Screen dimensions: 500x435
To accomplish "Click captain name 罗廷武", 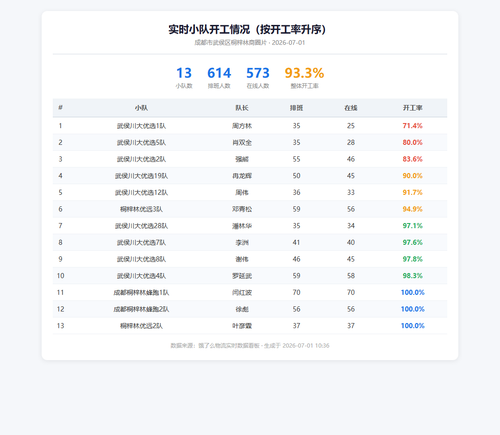I will 242,276.
